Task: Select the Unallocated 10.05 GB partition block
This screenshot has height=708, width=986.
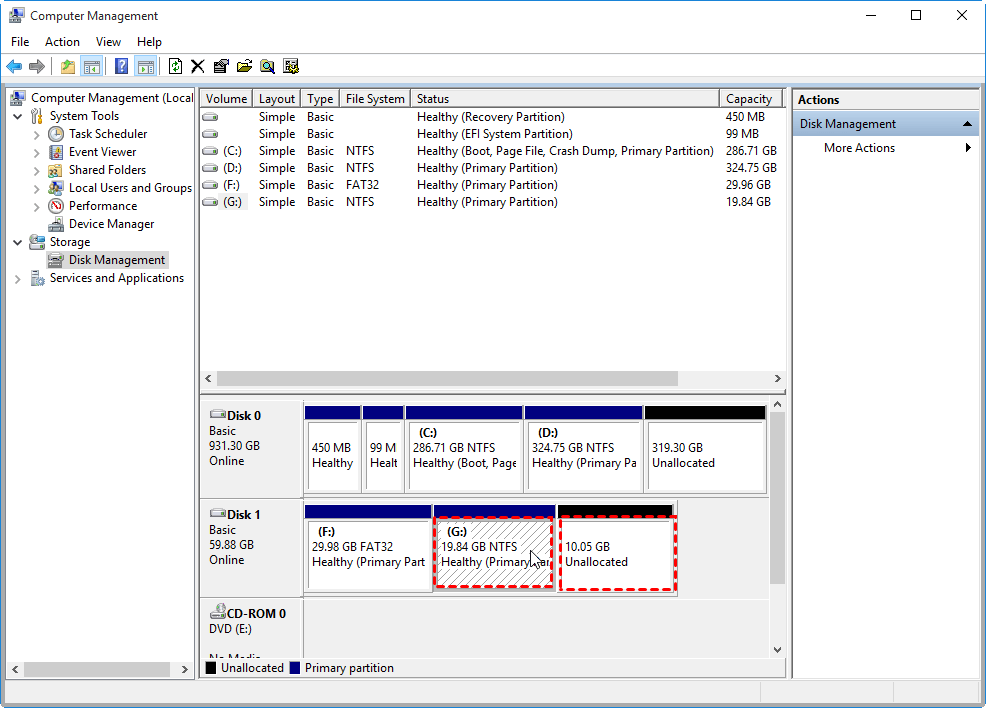Action: (x=617, y=550)
